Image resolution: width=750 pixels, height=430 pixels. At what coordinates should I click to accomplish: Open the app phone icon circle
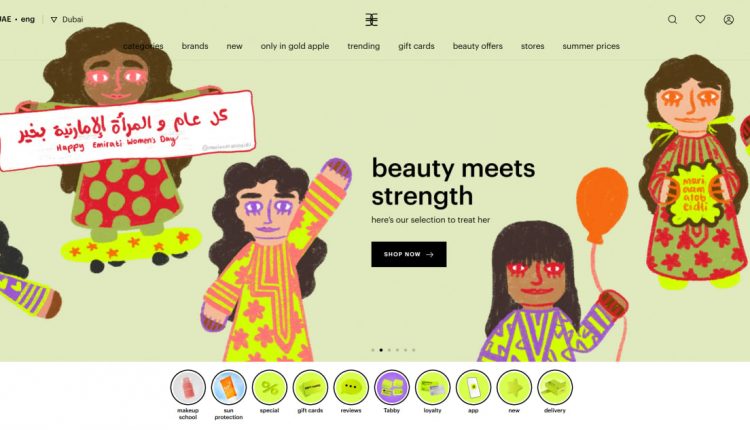[473, 387]
